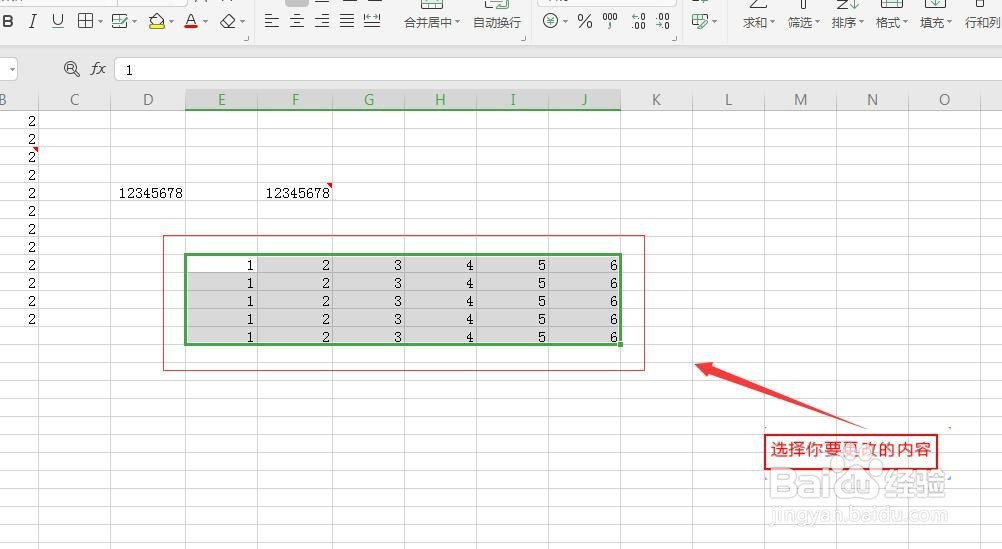Apply yuan currency format
This screenshot has height=549, width=1002.
click(550, 21)
